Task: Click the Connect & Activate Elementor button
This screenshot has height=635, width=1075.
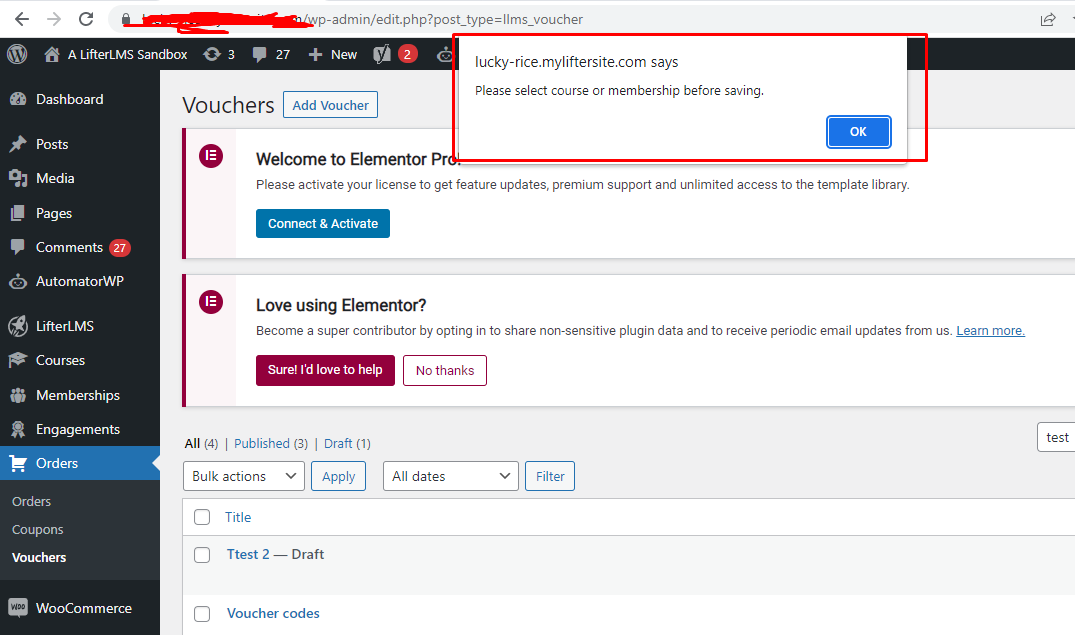Action: click(322, 224)
